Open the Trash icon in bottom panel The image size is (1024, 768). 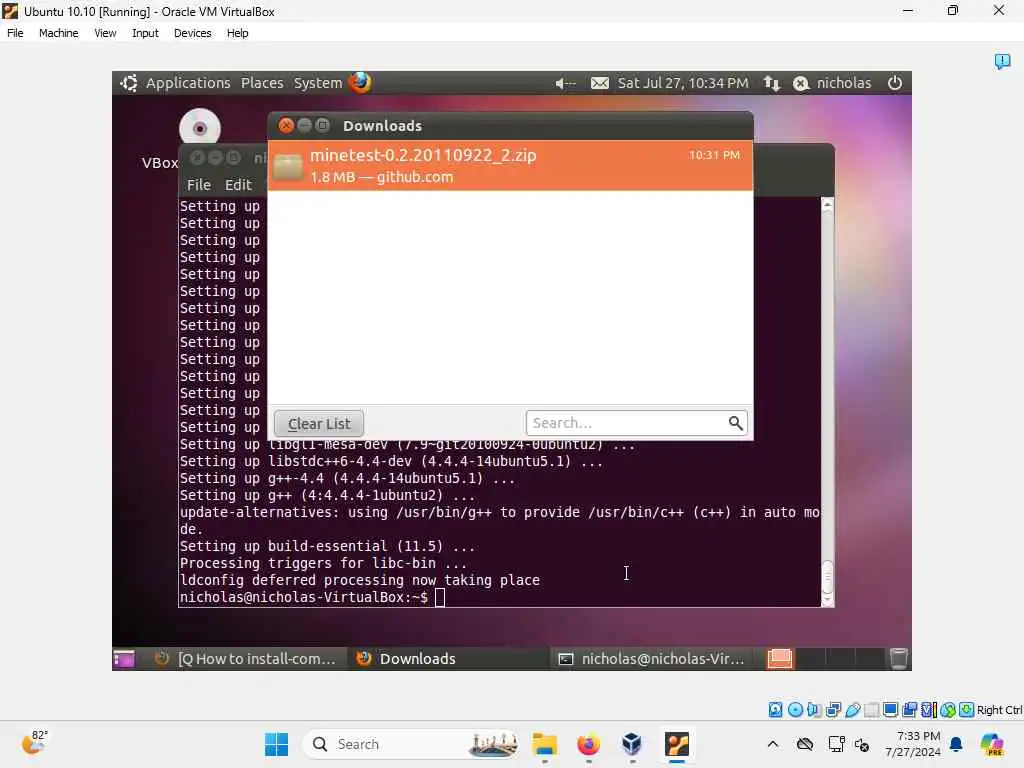[899, 659]
